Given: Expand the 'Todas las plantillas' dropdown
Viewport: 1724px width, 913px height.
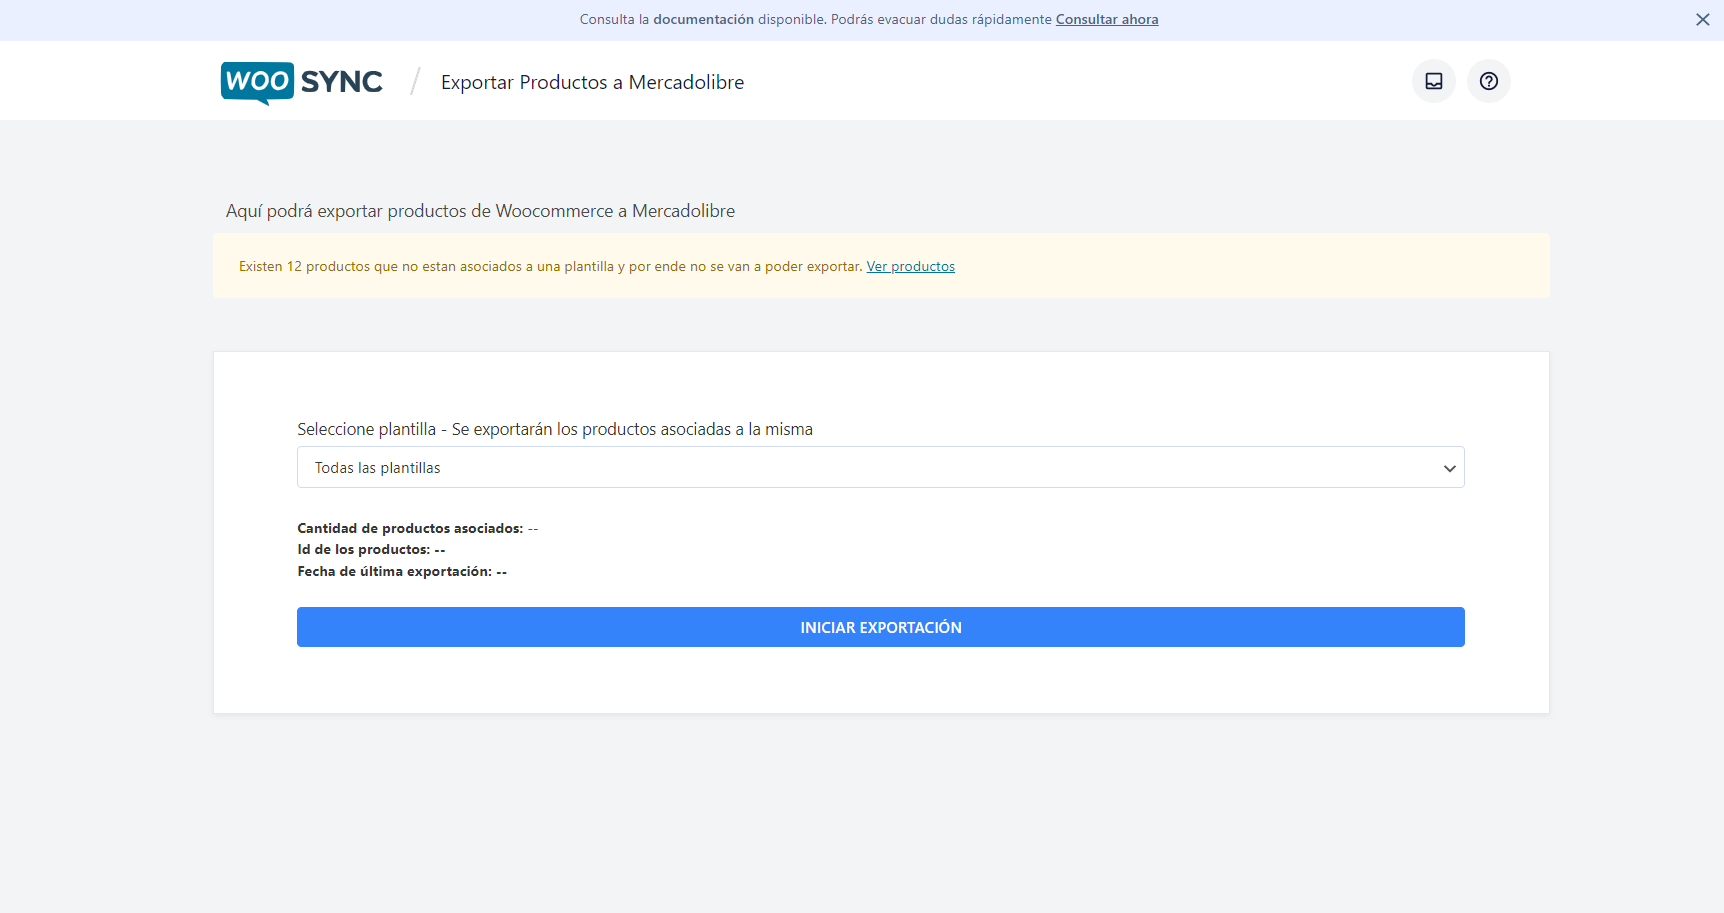Looking at the screenshot, I should [x=880, y=467].
